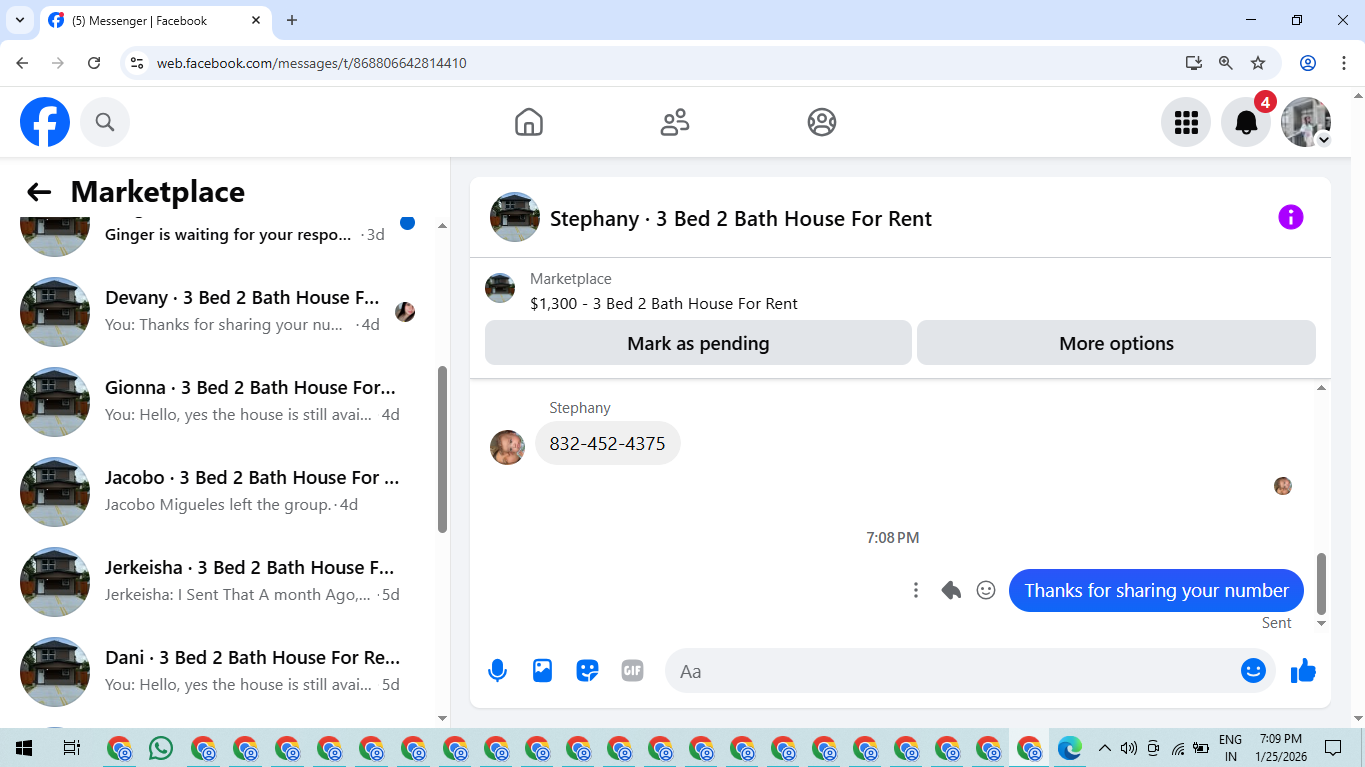This screenshot has width=1365, height=767.
Task: Click the Mark as pending button
Action: [x=698, y=343]
